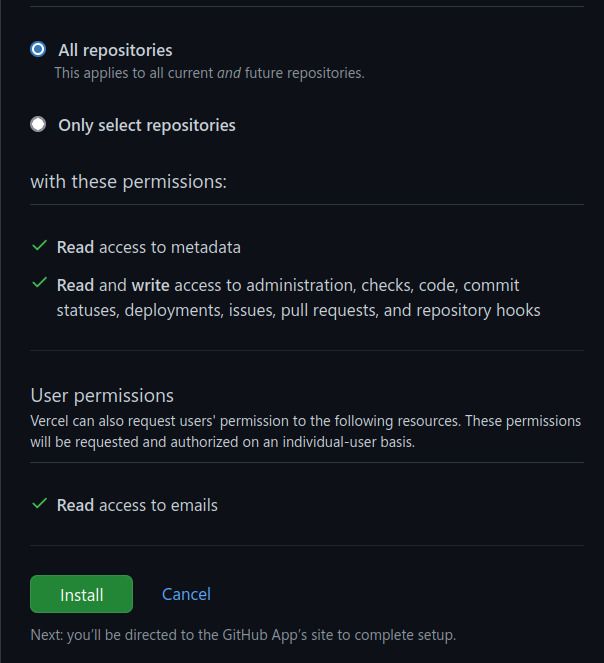
Task: Click the "All repositories" label text
Action: [115, 50]
